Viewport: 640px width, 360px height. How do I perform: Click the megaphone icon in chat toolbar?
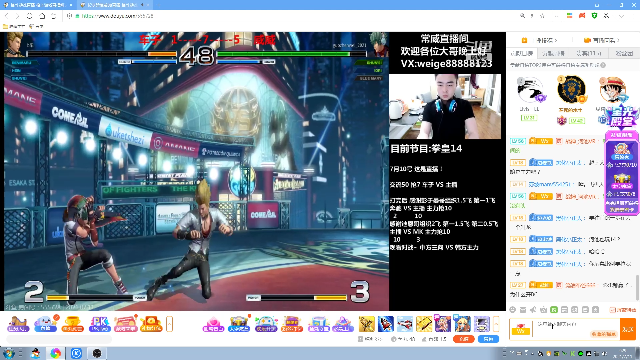(533, 310)
